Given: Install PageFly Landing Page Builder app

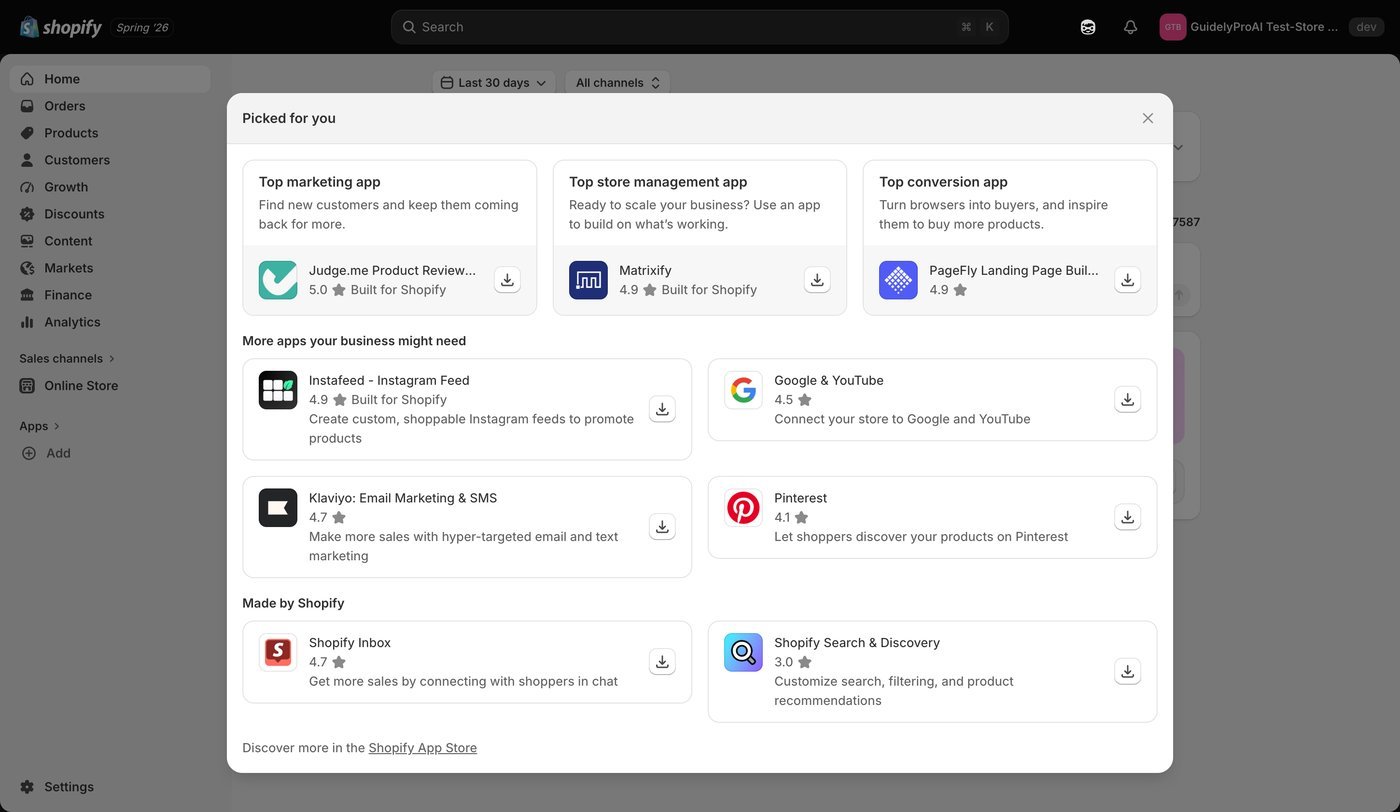Looking at the screenshot, I should point(1127,280).
